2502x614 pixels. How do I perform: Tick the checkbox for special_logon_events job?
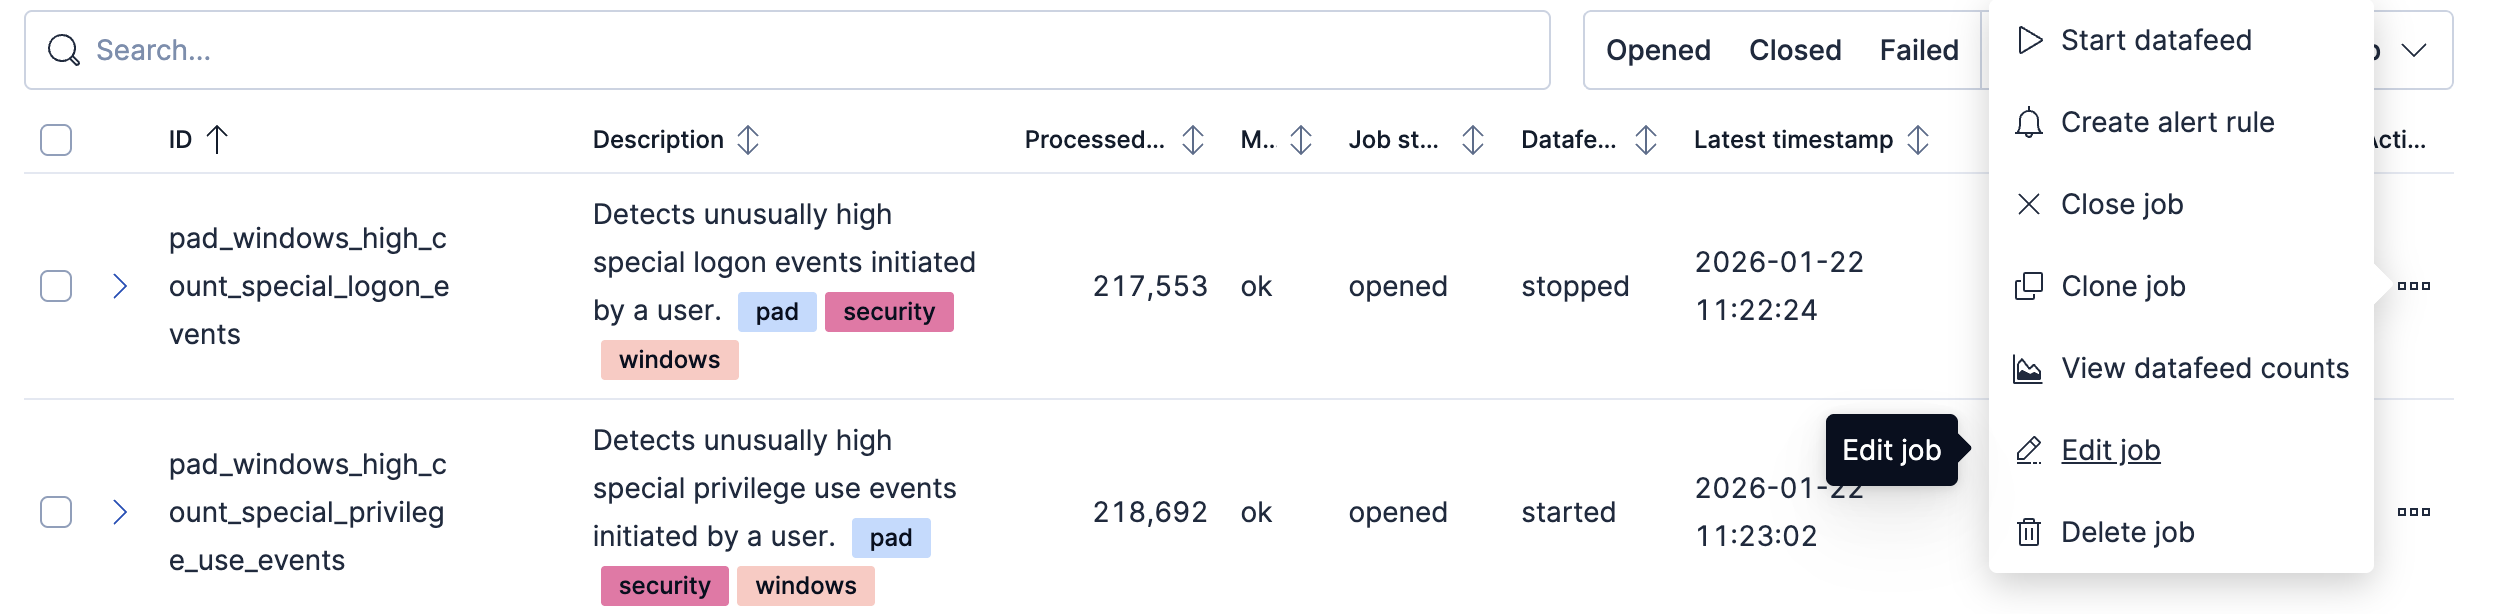point(55,286)
